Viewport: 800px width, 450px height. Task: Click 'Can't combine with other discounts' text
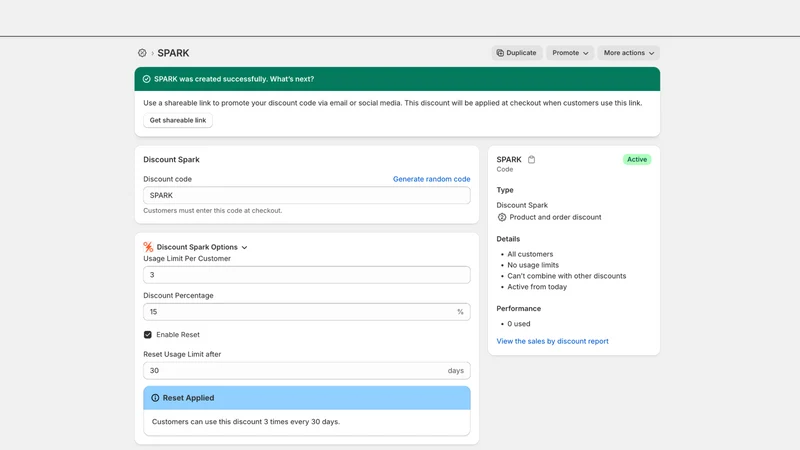tap(566, 276)
